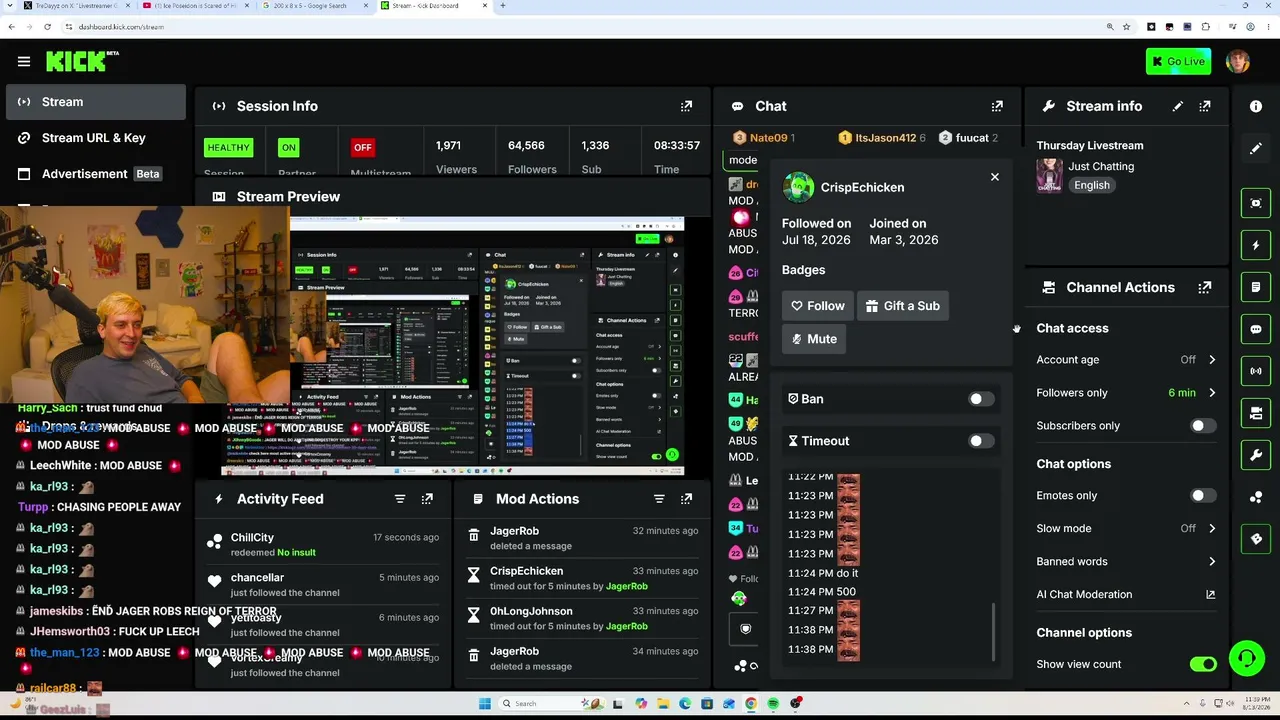Click the lightning bolt icon in right rail
The height and width of the screenshot is (720, 1280).
click(x=1256, y=245)
